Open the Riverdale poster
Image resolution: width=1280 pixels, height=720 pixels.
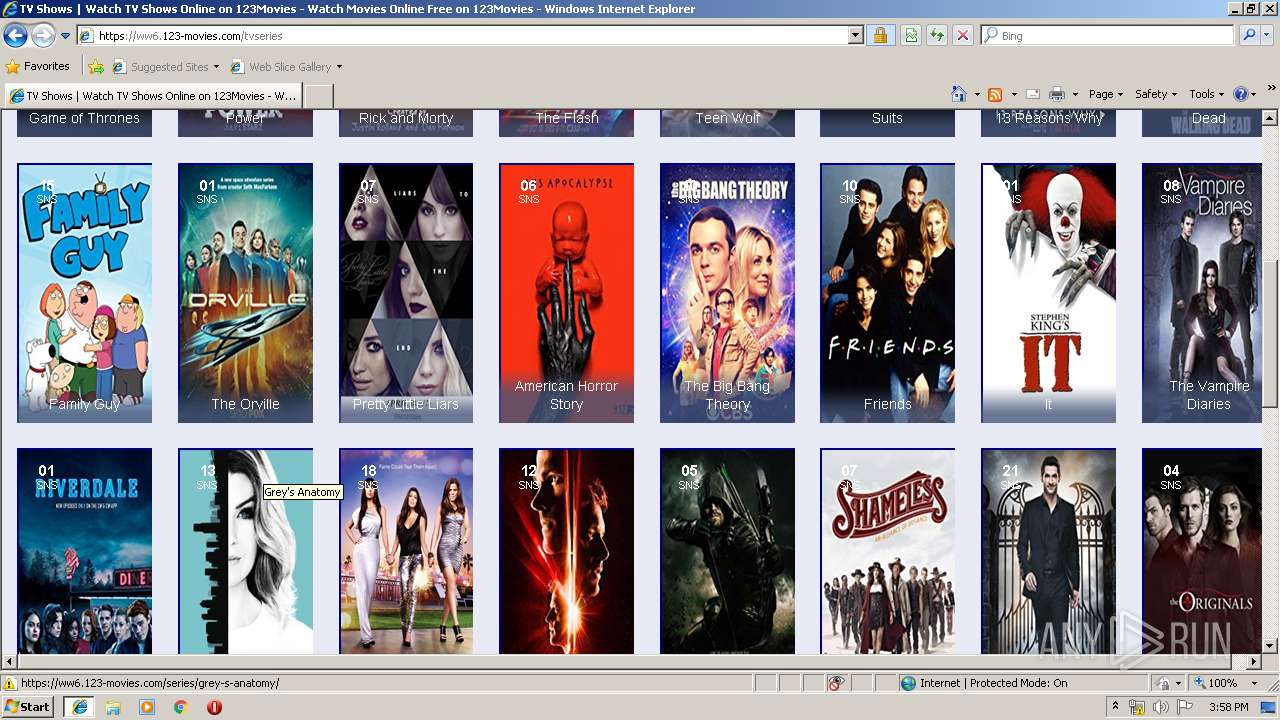tap(85, 551)
